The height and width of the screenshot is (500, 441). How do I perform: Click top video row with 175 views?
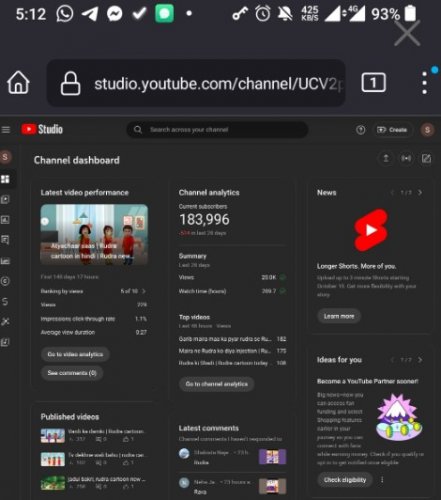(x=232, y=351)
